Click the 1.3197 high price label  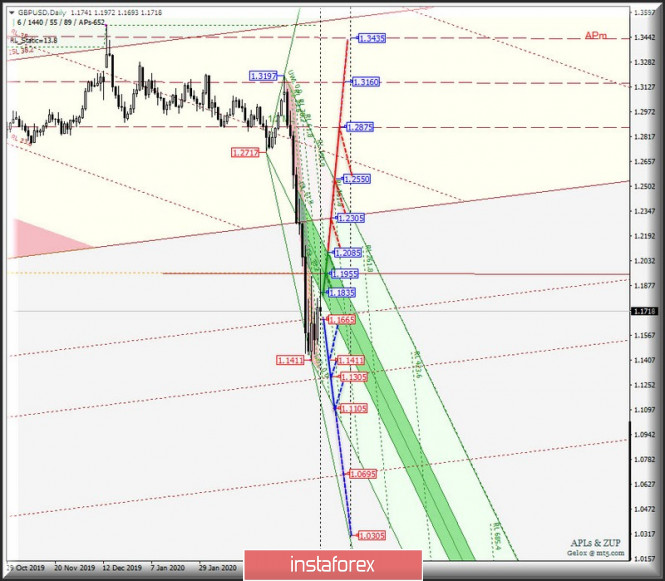[x=263, y=76]
